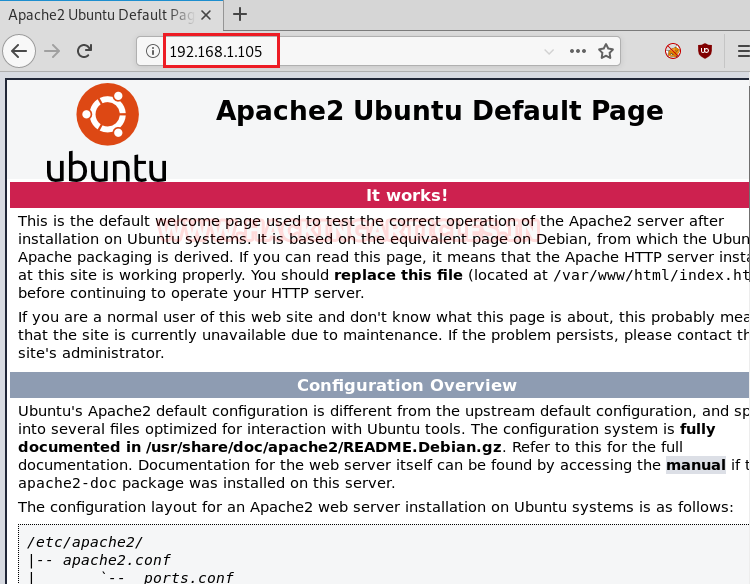This screenshot has height=584, width=750.
Task: Open the Firefox hamburger menu
Action: 743,51
